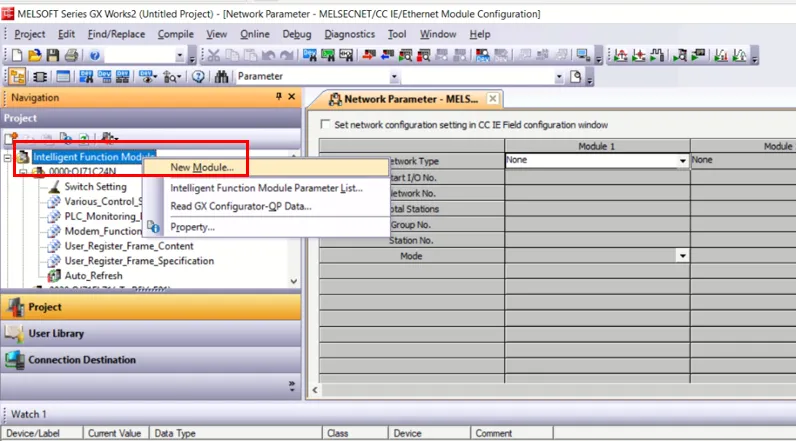Viewport: 796px width, 441px height.
Task: Click the binoculars Find icon
Action: 221,77
